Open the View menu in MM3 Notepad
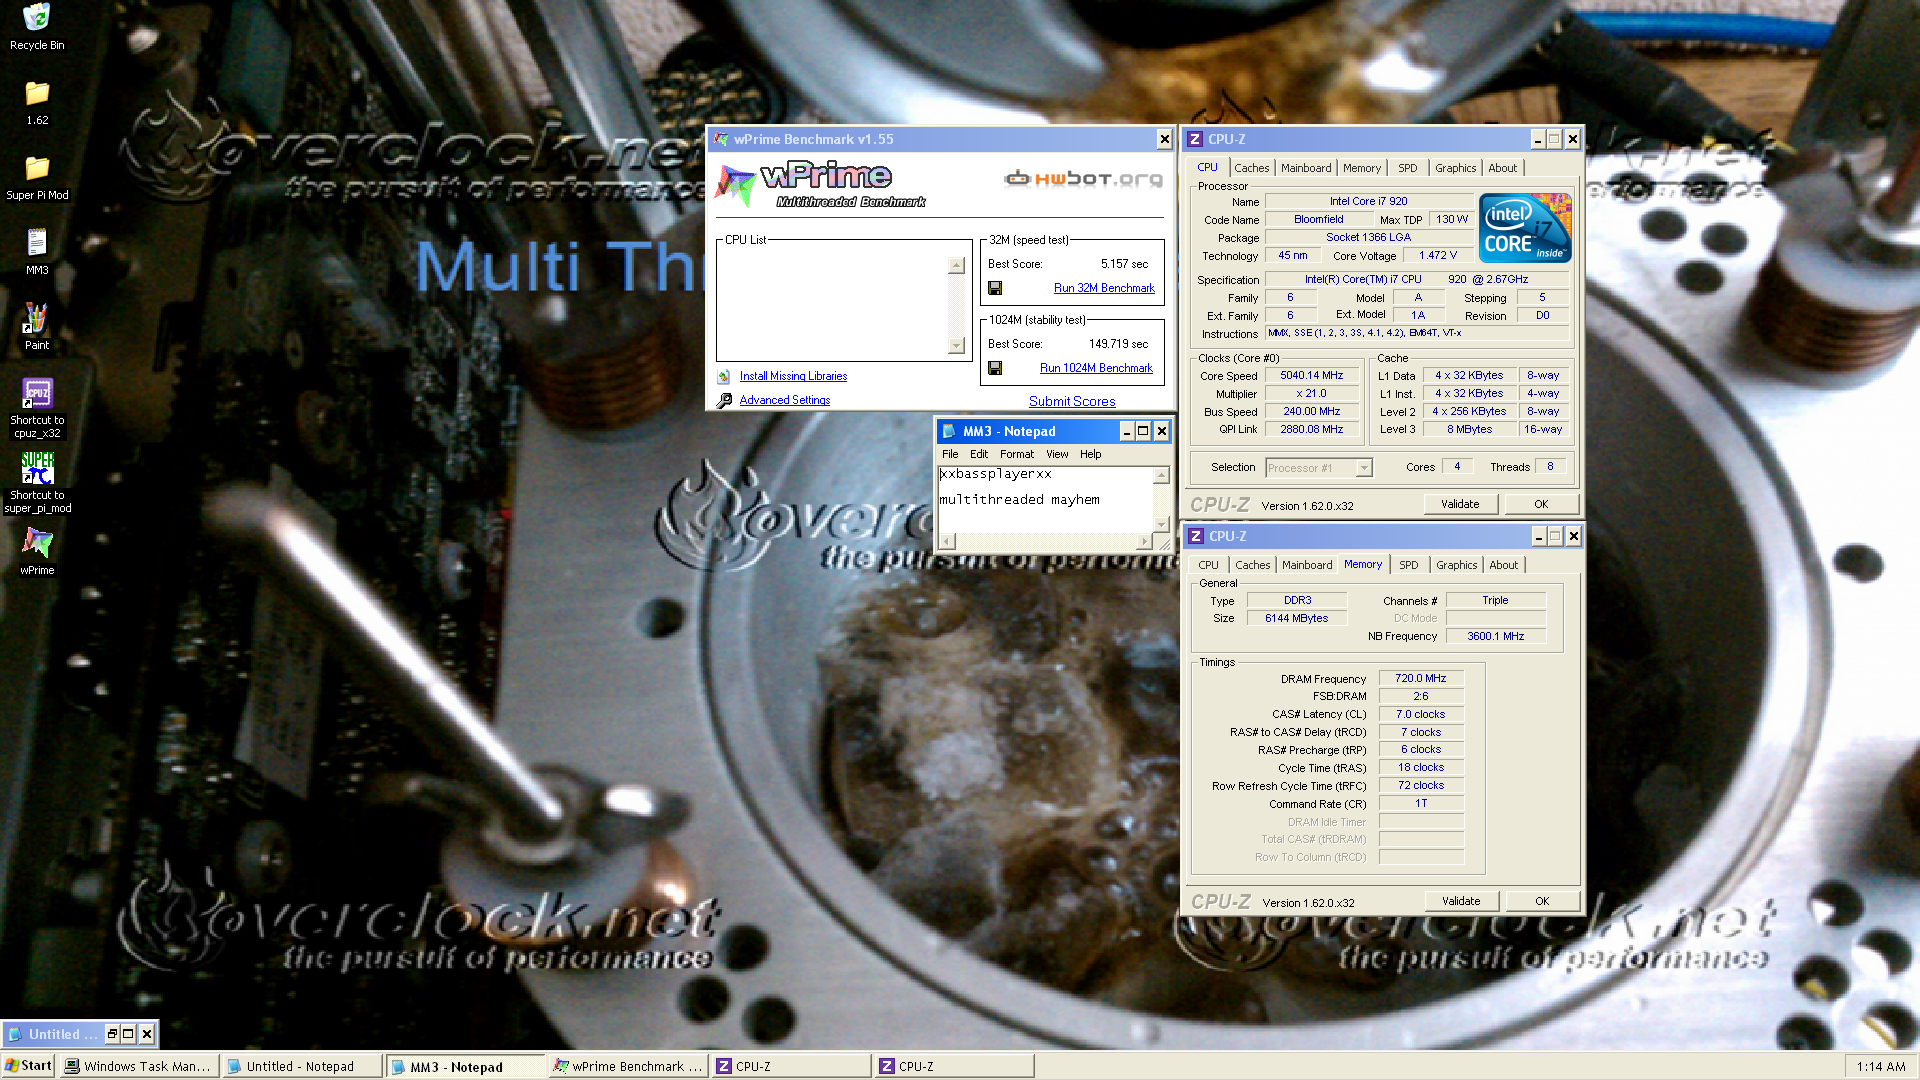The width and height of the screenshot is (1920, 1080). 1057,454
